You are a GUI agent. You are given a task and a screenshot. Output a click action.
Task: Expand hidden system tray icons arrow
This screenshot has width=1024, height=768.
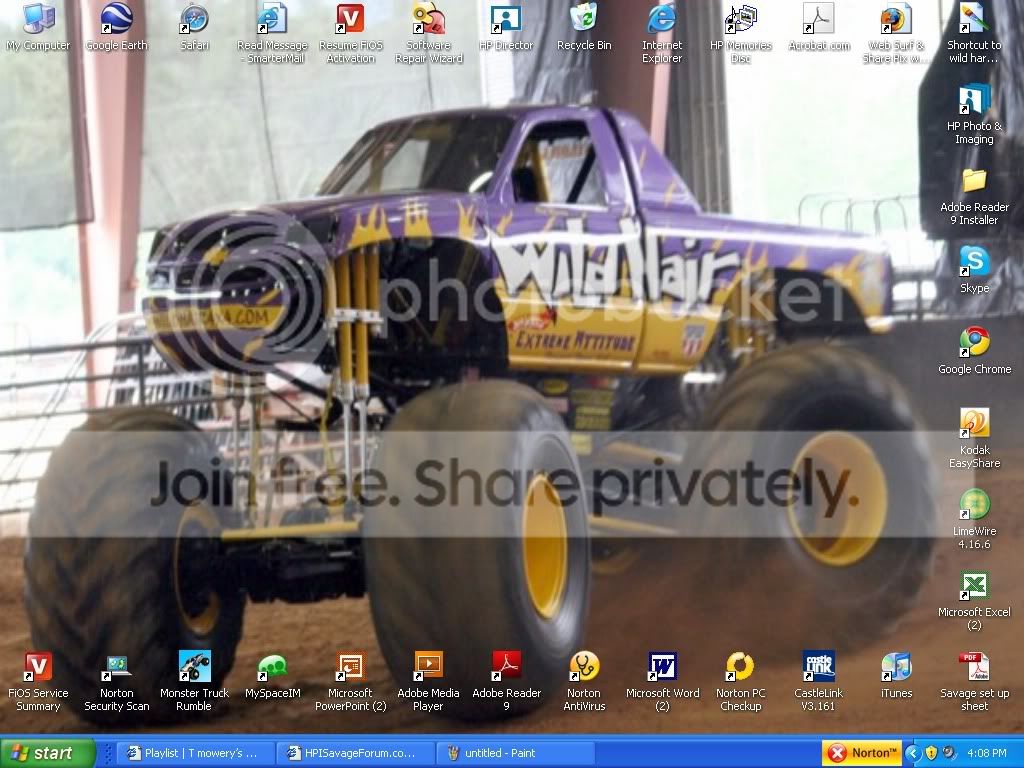[912, 753]
